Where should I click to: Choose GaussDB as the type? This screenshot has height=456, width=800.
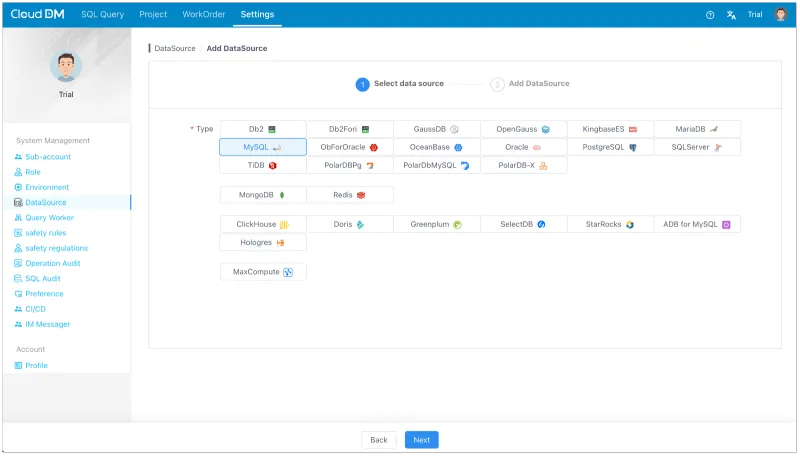click(437, 129)
